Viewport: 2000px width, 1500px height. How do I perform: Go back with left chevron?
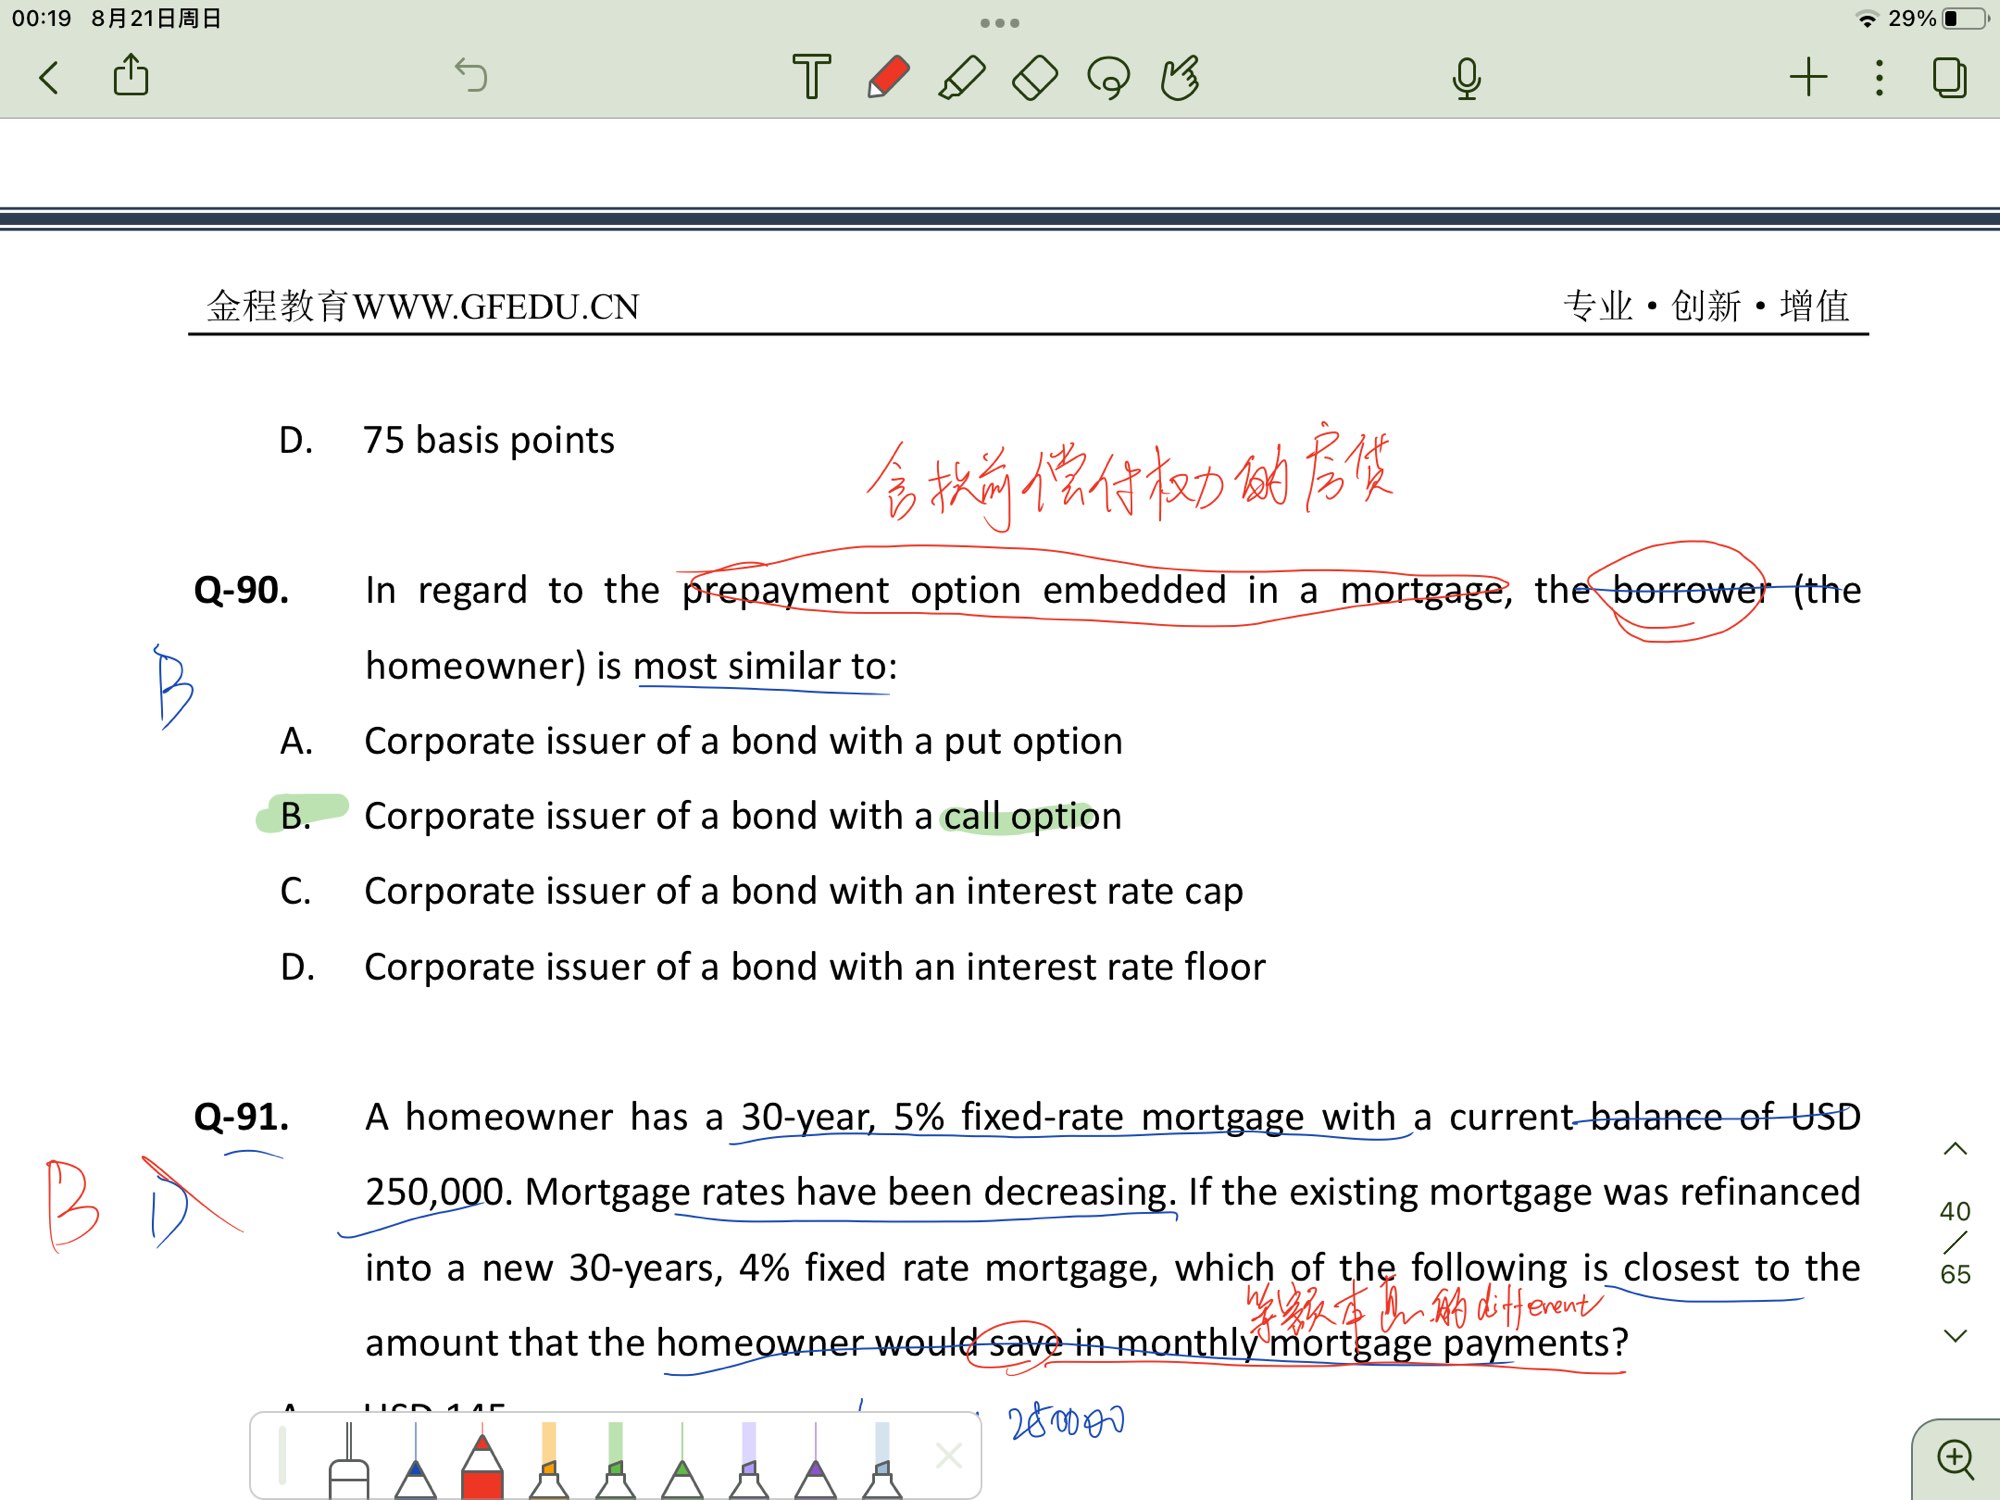pyautogui.click(x=49, y=77)
